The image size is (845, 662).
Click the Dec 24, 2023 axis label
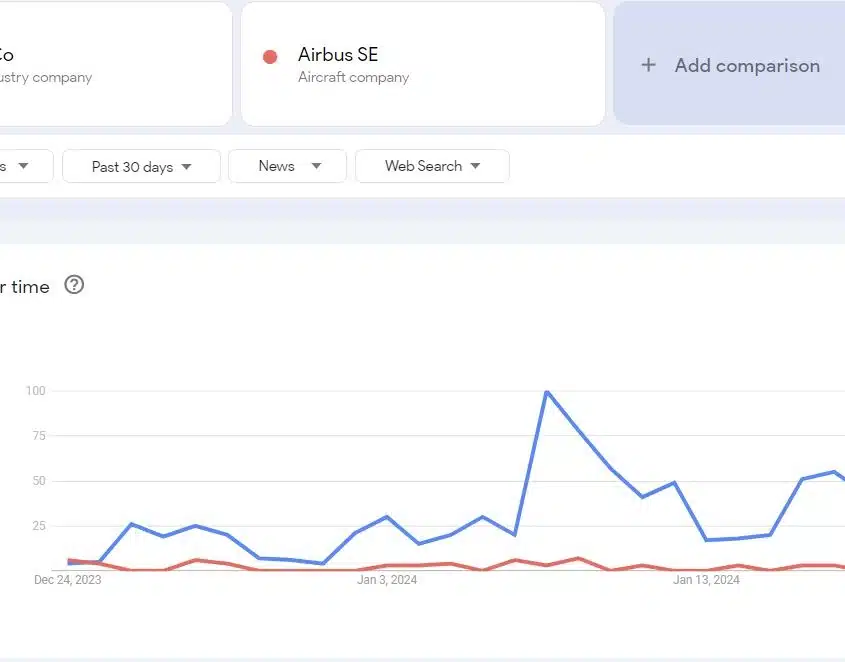click(x=67, y=580)
